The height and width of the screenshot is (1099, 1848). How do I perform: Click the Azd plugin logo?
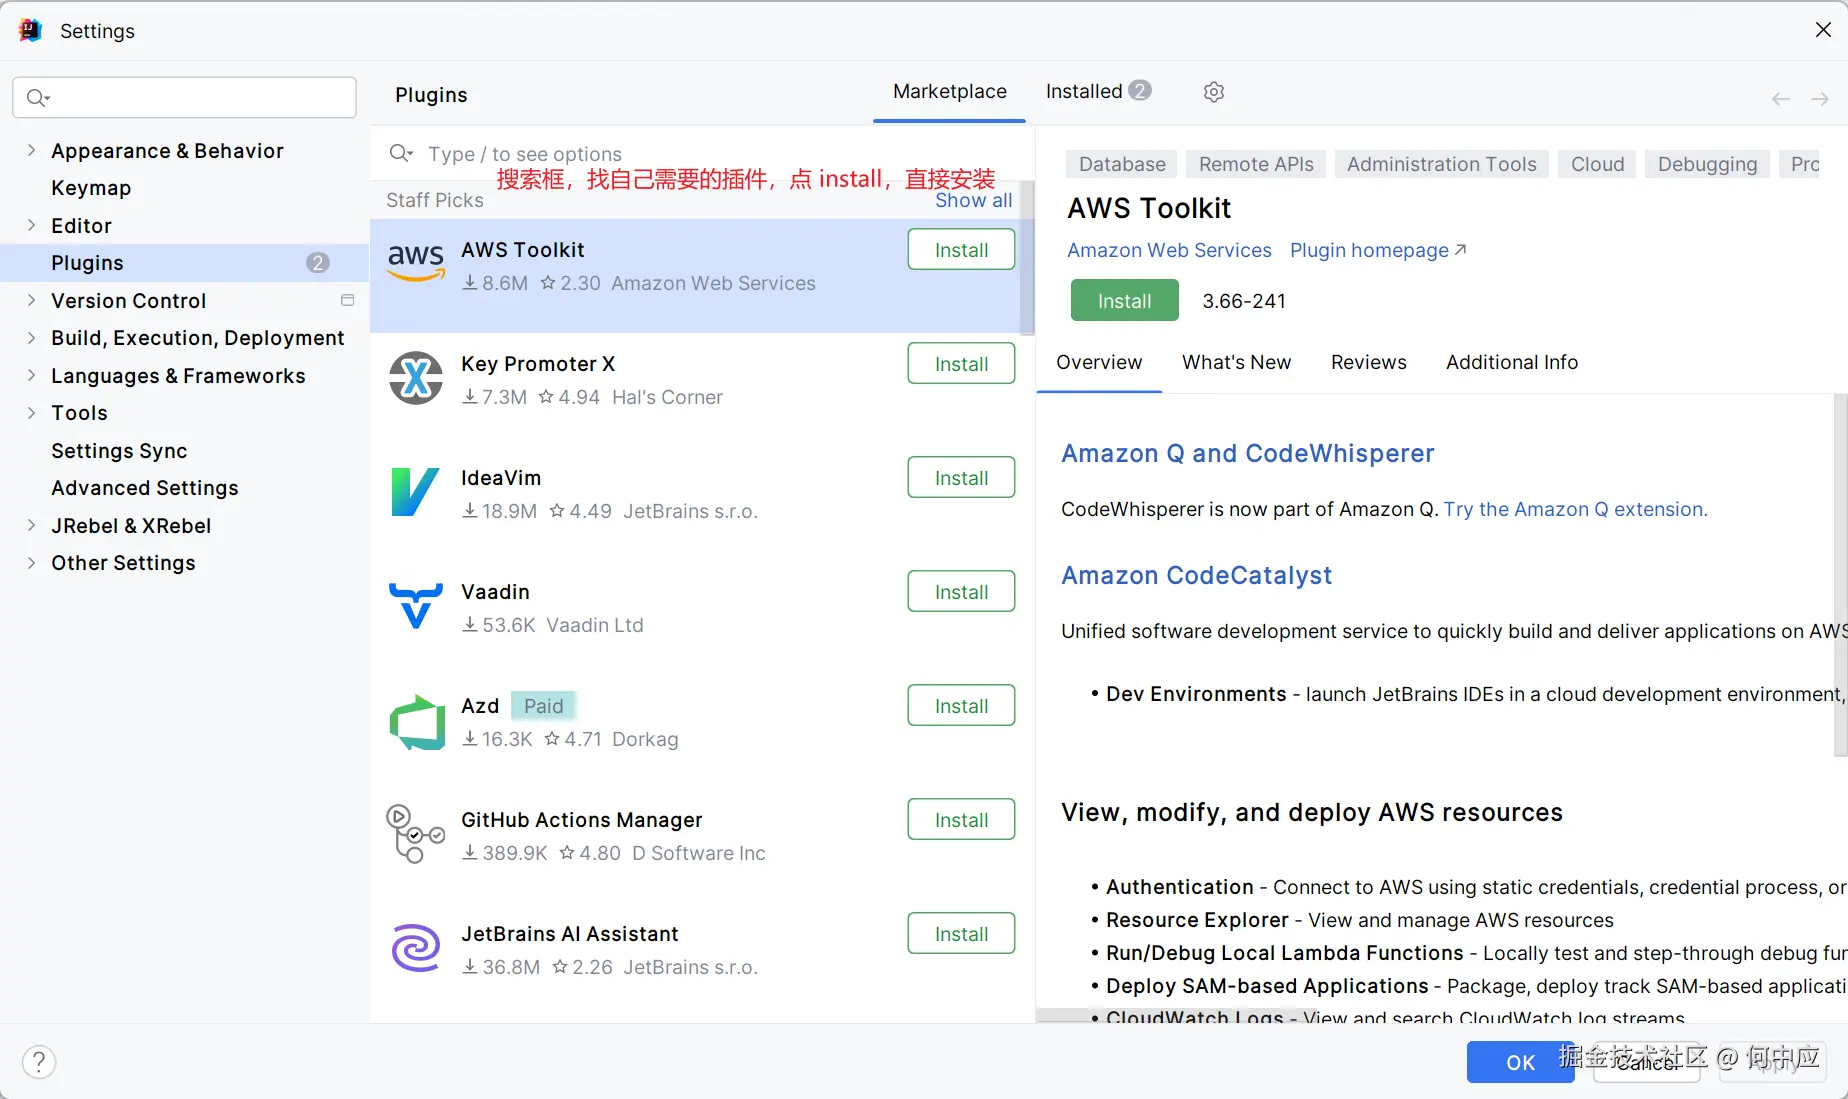(416, 722)
